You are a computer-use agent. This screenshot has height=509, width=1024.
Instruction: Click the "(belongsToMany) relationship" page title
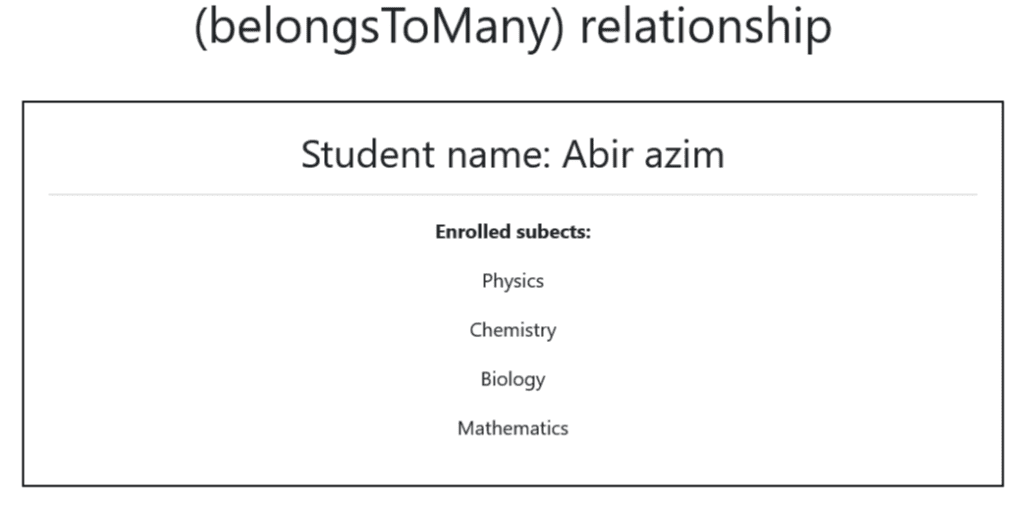point(512,27)
